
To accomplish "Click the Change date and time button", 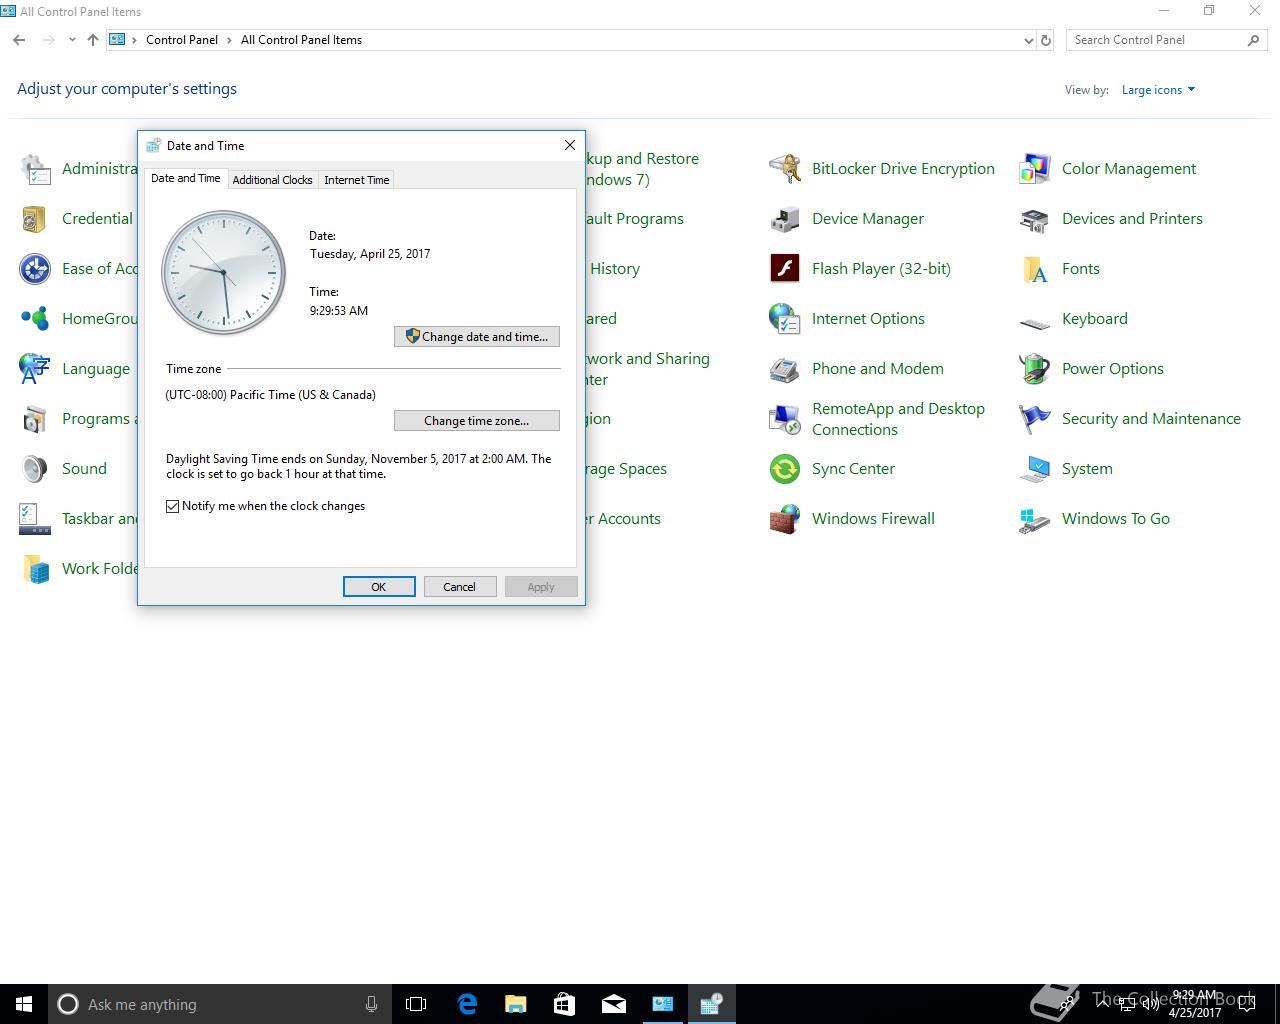I will pyautogui.click(x=477, y=337).
